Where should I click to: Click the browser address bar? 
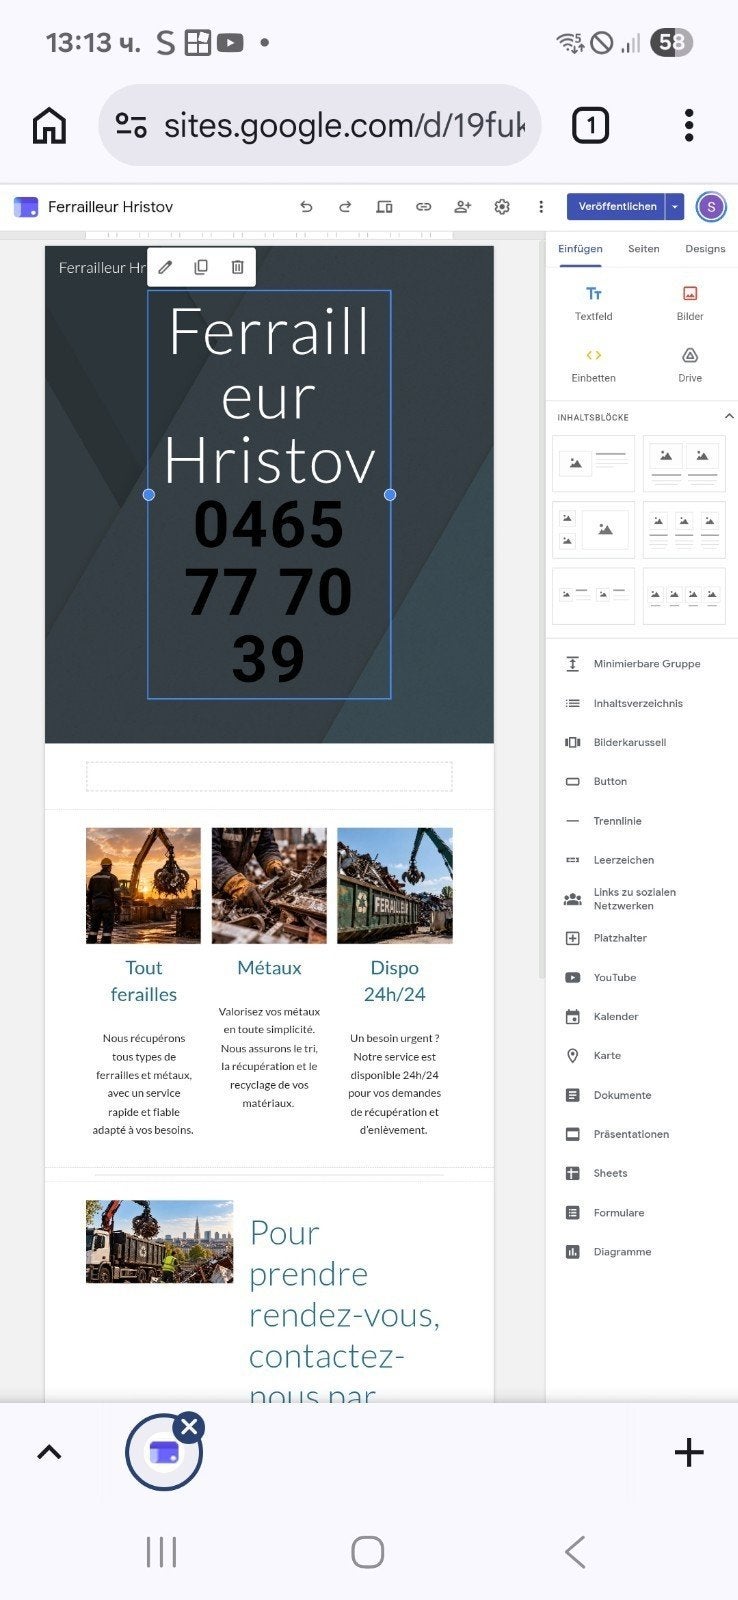pyautogui.click(x=320, y=126)
